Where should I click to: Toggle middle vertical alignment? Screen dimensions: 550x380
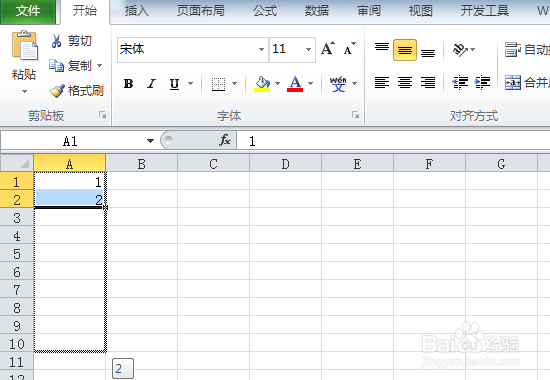click(x=405, y=50)
